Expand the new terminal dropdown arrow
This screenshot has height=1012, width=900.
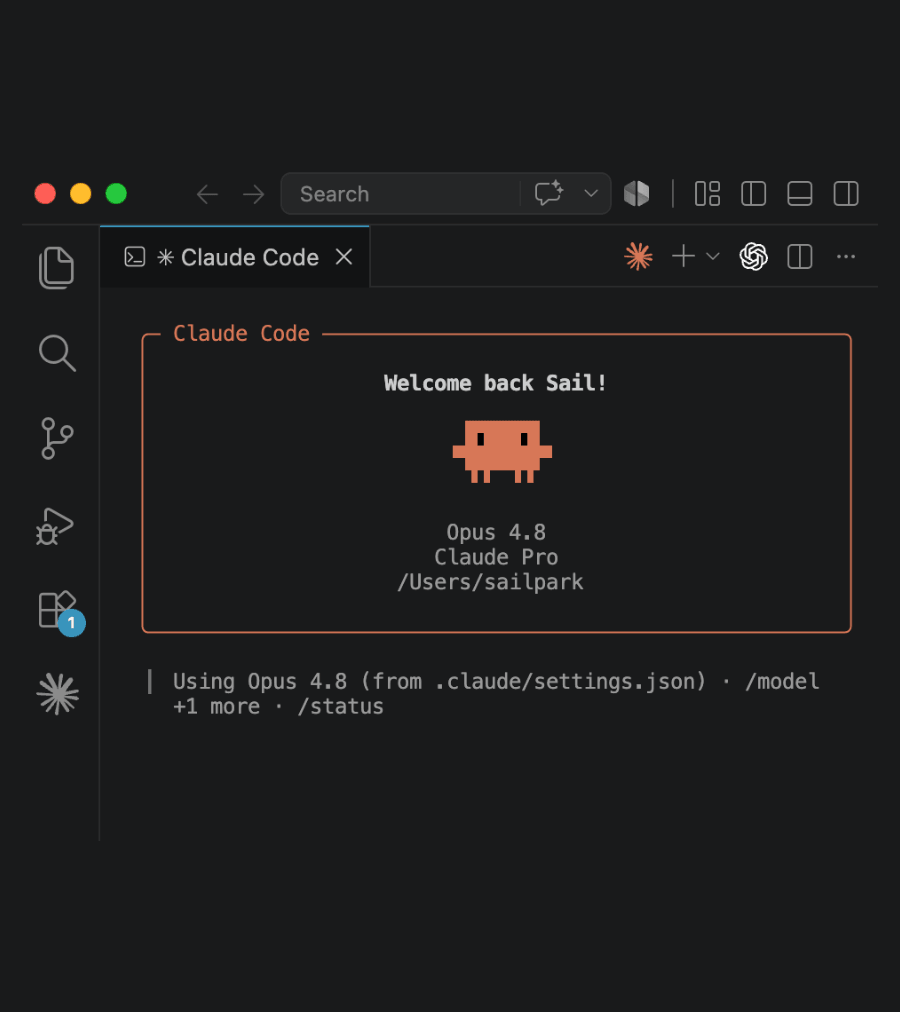pyautogui.click(x=713, y=257)
